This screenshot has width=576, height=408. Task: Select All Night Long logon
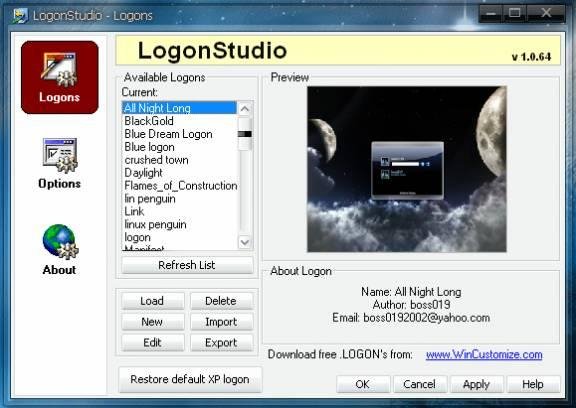[179, 108]
